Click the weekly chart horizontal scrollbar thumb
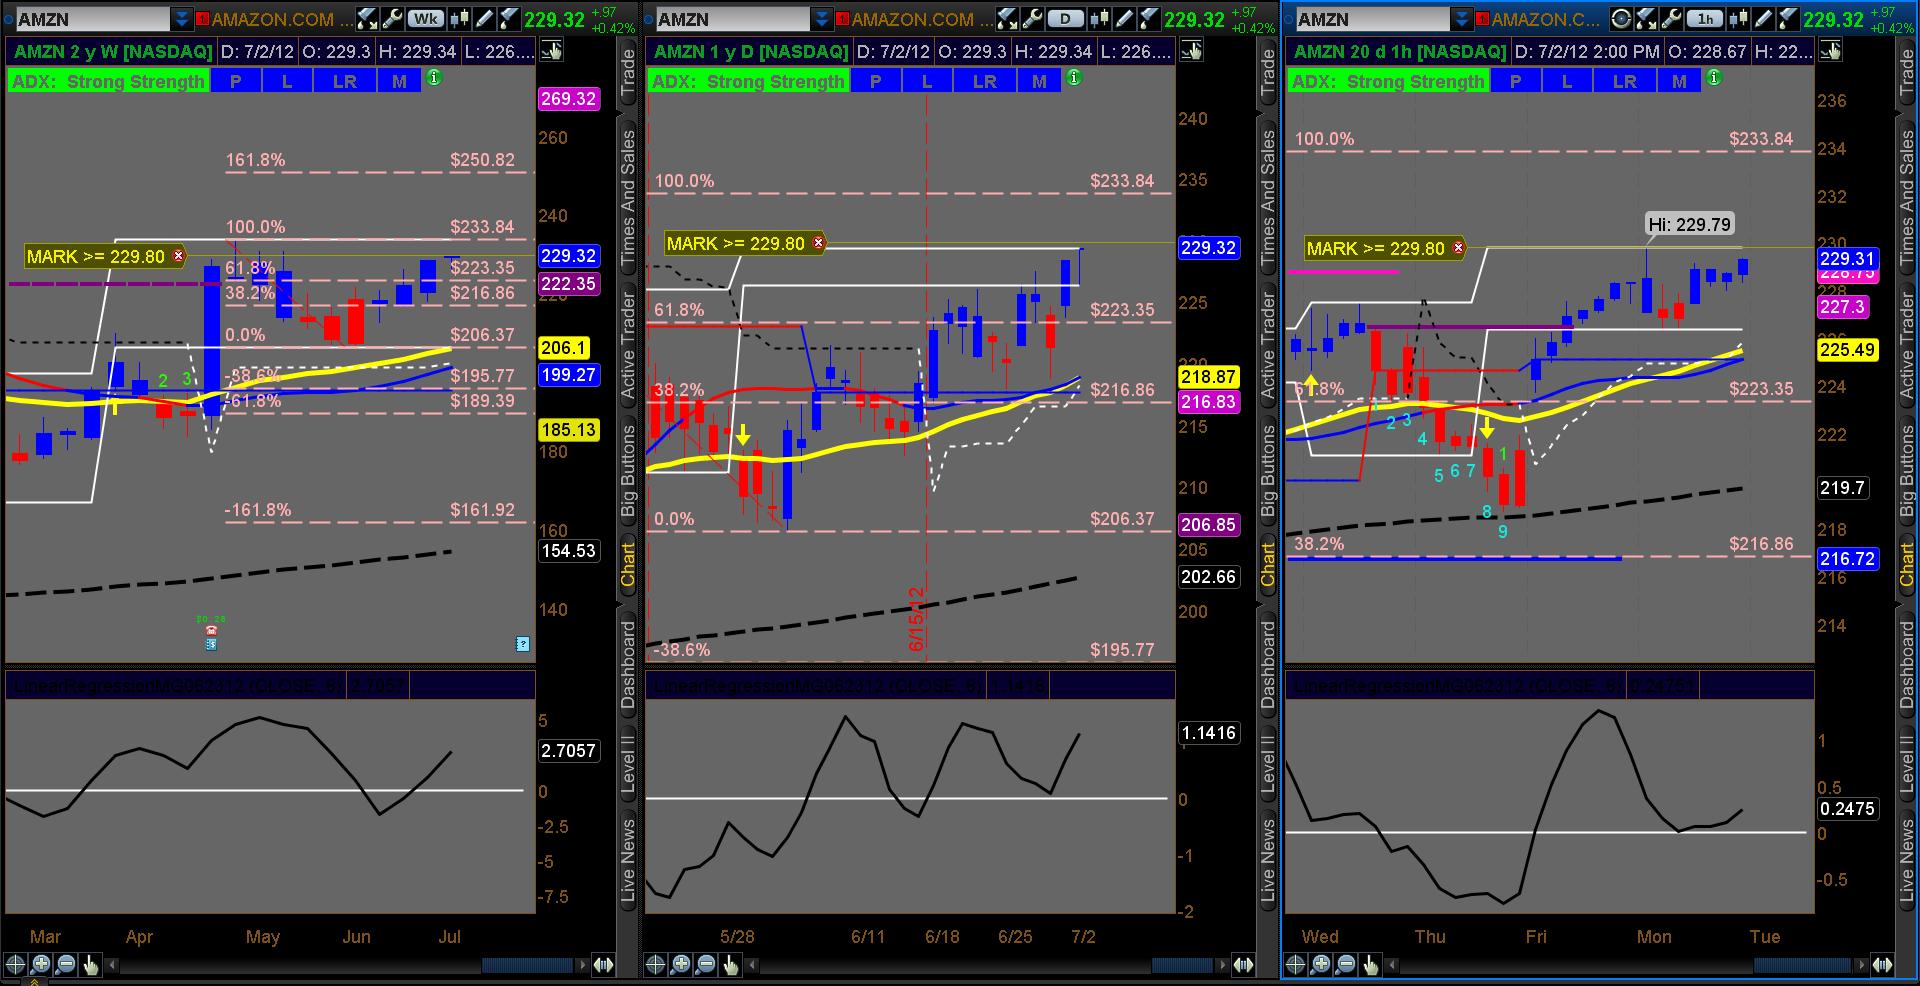The width and height of the screenshot is (1920, 986). point(526,965)
